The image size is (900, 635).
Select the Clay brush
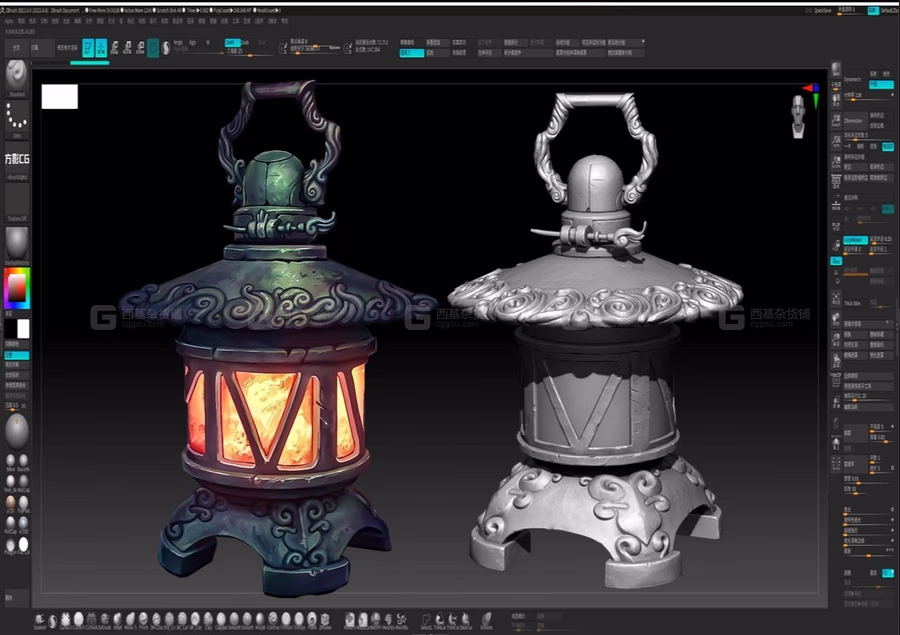tap(208, 620)
